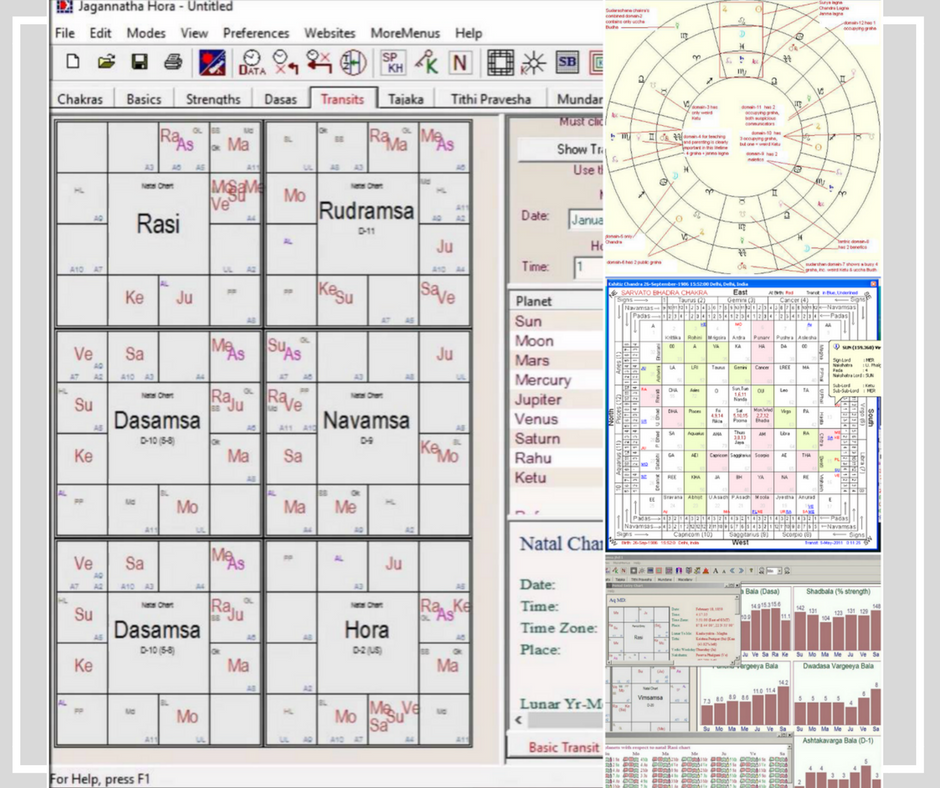Viewport: 940px width, 788px height.
Task: Select Jupiter row in the planet list
Action: click(542, 400)
